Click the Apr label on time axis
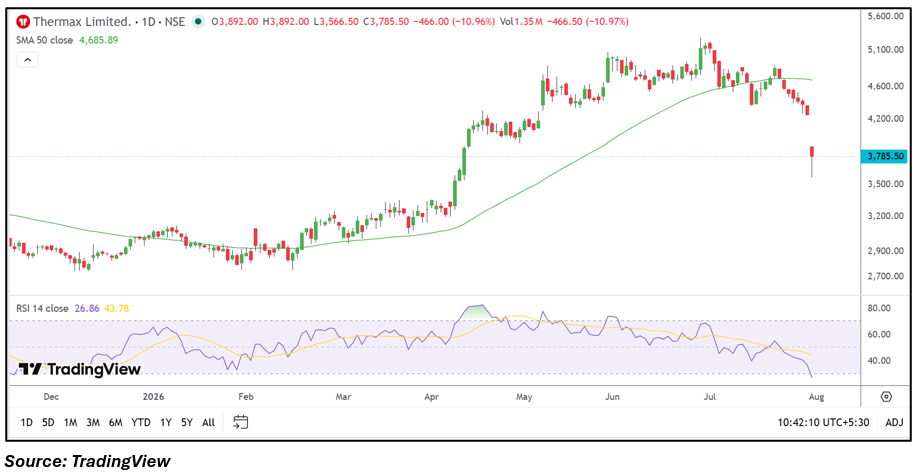 pyautogui.click(x=431, y=397)
